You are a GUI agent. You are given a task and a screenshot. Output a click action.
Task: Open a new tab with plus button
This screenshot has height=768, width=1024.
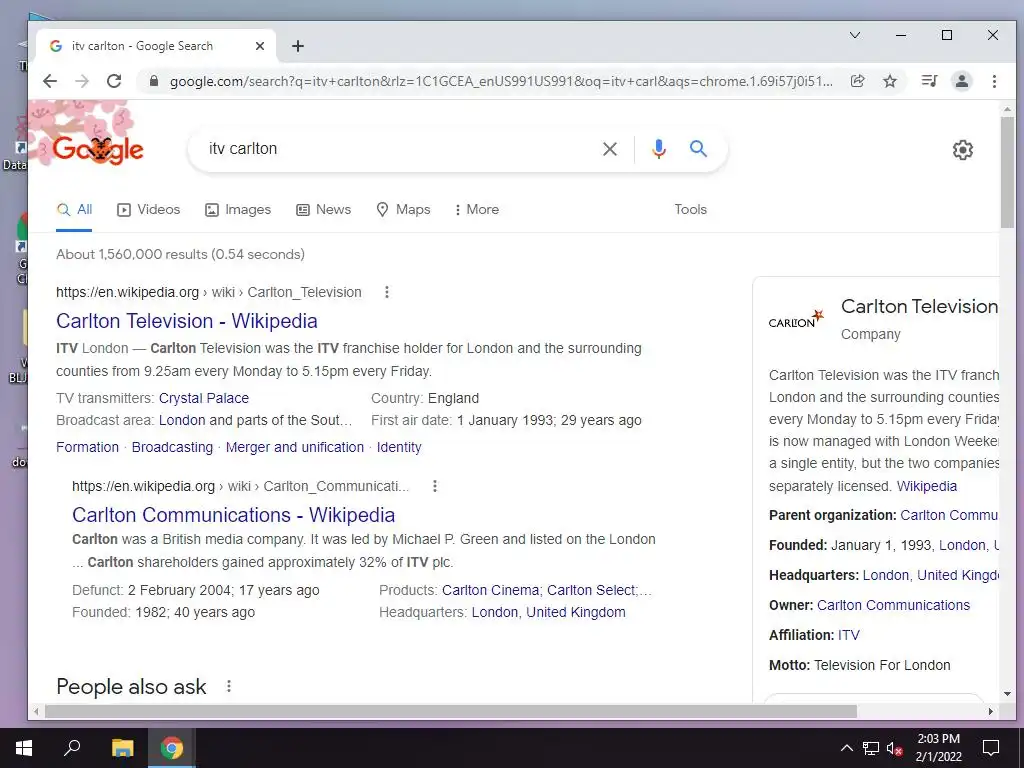(x=298, y=46)
